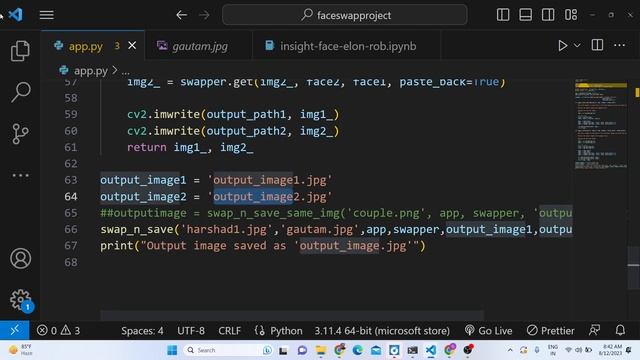Click the Prettier status item
This screenshot has height=360, width=640.
point(550,331)
